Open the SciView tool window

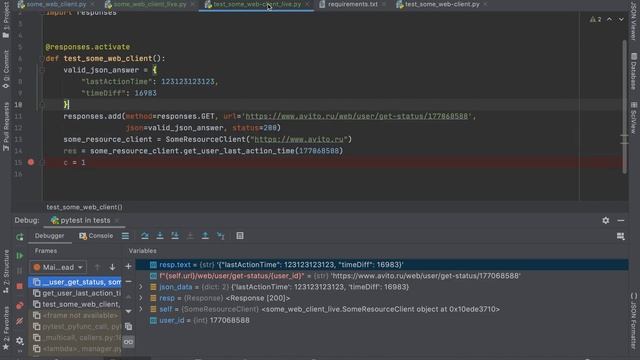pos(633,118)
